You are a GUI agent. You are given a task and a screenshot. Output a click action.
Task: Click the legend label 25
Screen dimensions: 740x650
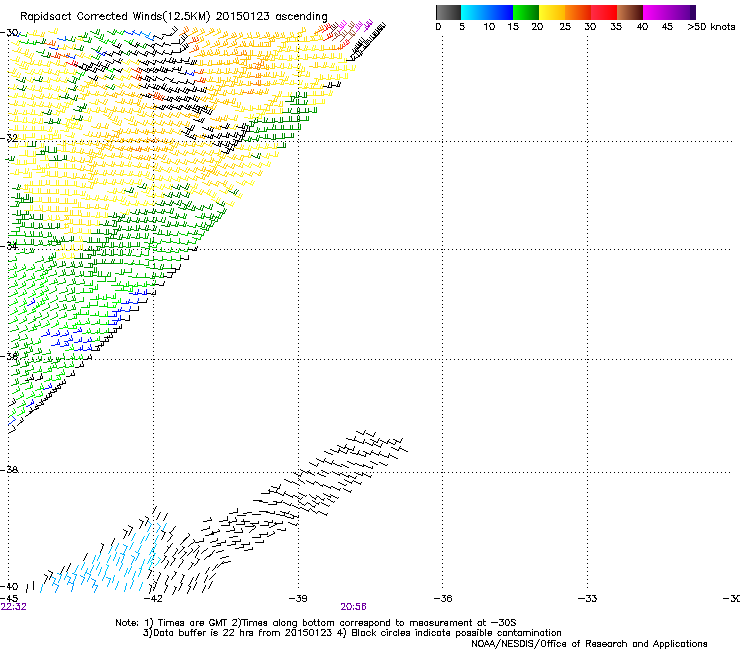click(x=565, y=27)
